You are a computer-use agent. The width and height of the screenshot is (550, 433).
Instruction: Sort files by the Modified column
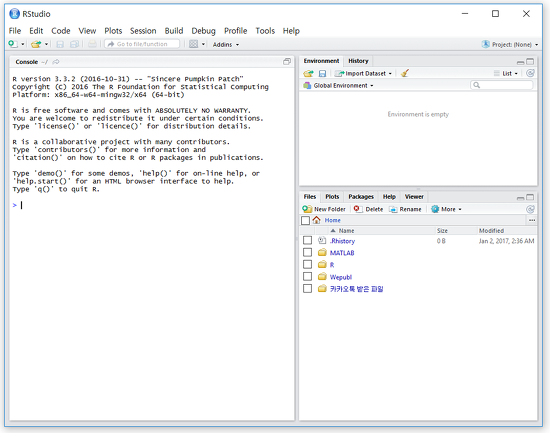point(491,231)
